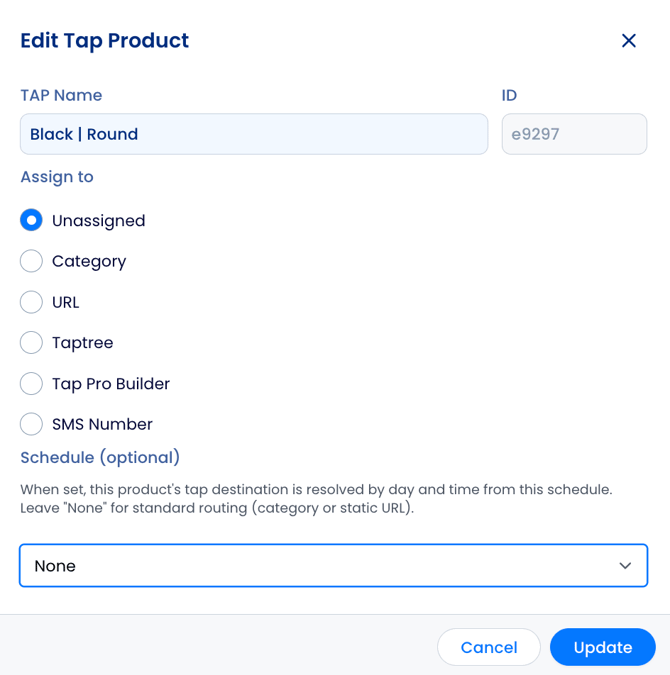
Task: Select the URL radio option
Action: pyautogui.click(x=31, y=302)
